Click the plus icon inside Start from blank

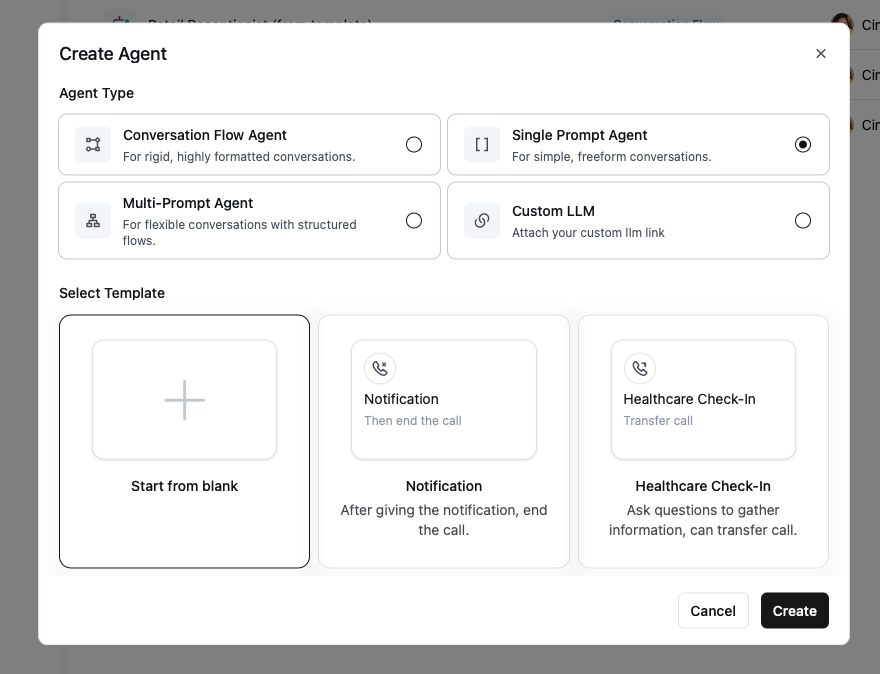point(184,399)
